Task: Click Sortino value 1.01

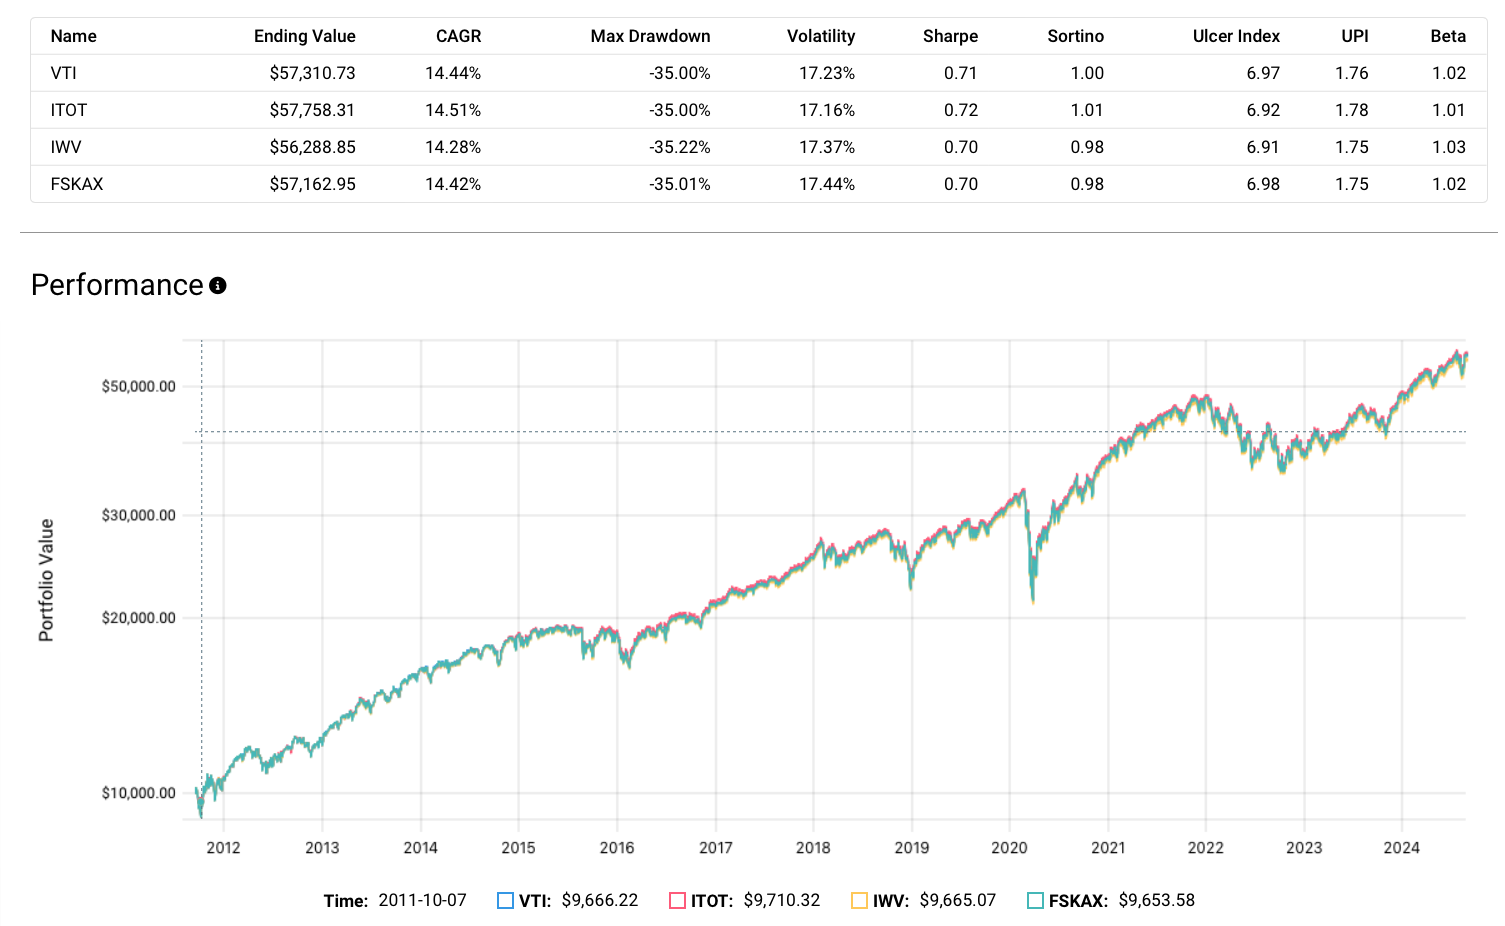Action: [x=1087, y=110]
